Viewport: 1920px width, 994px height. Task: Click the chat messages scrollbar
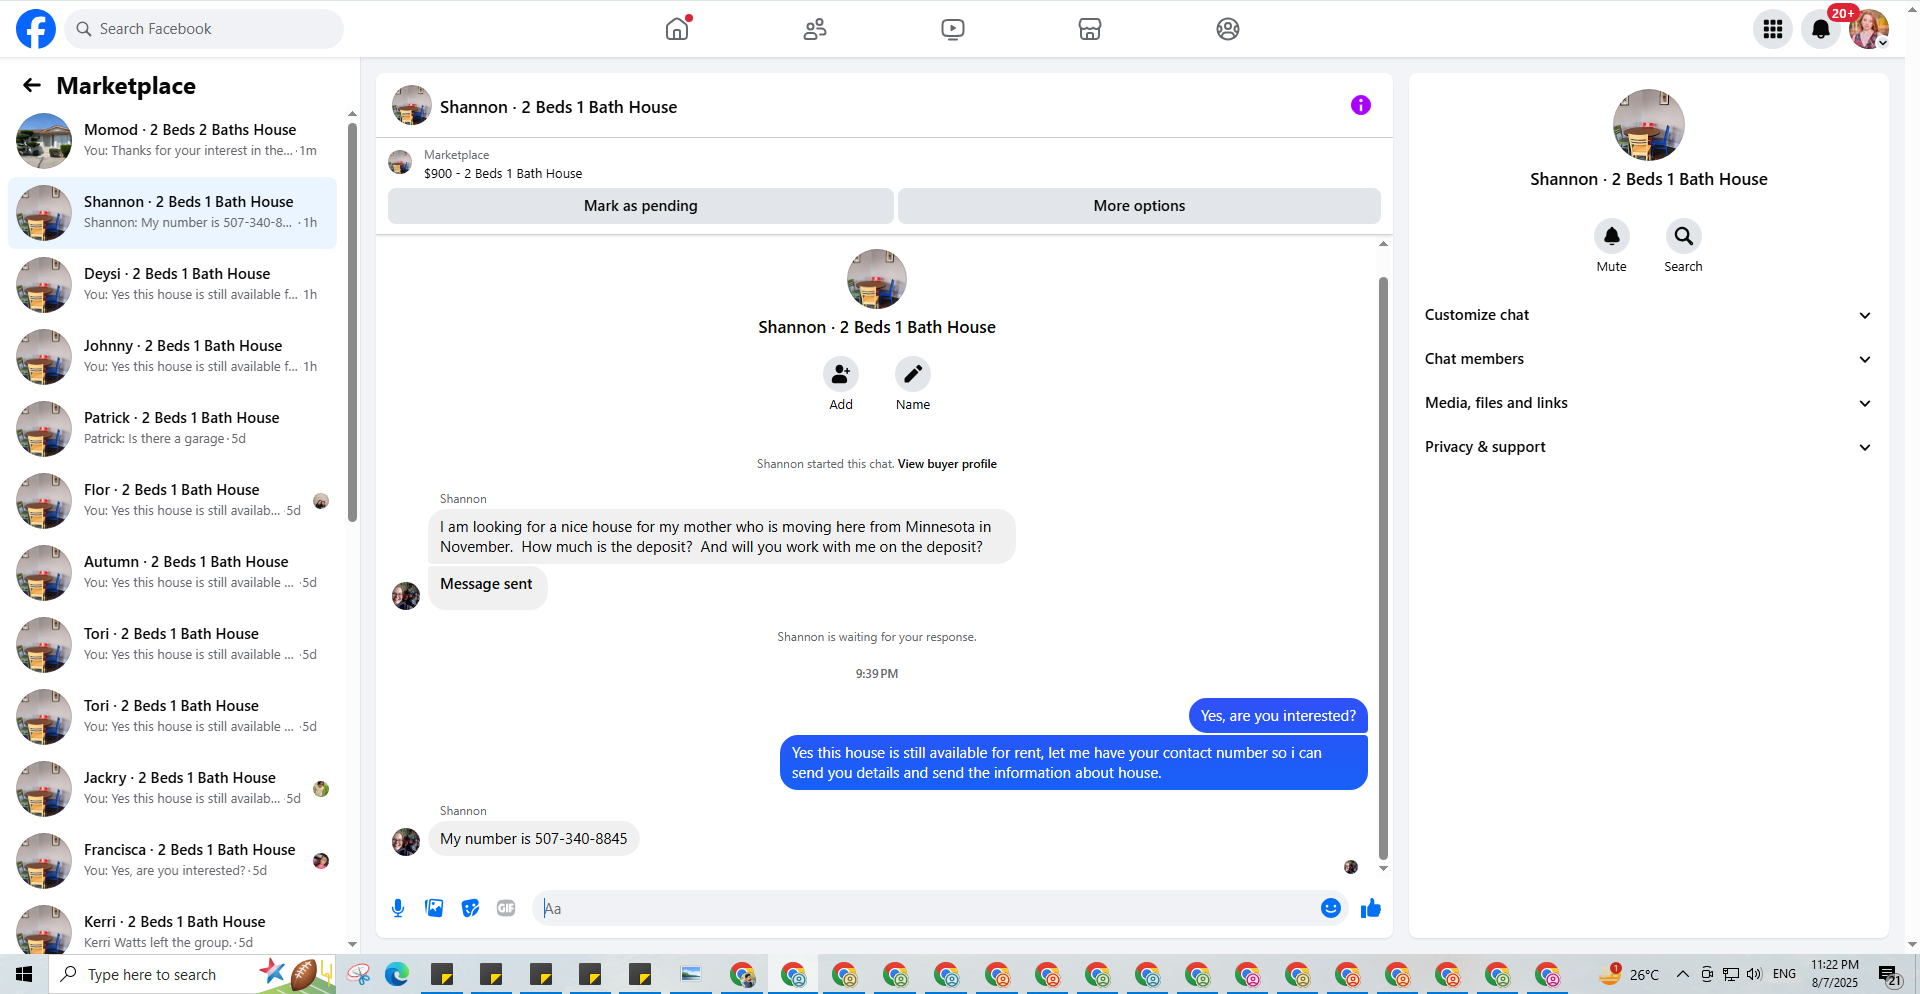tap(1383, 568)
